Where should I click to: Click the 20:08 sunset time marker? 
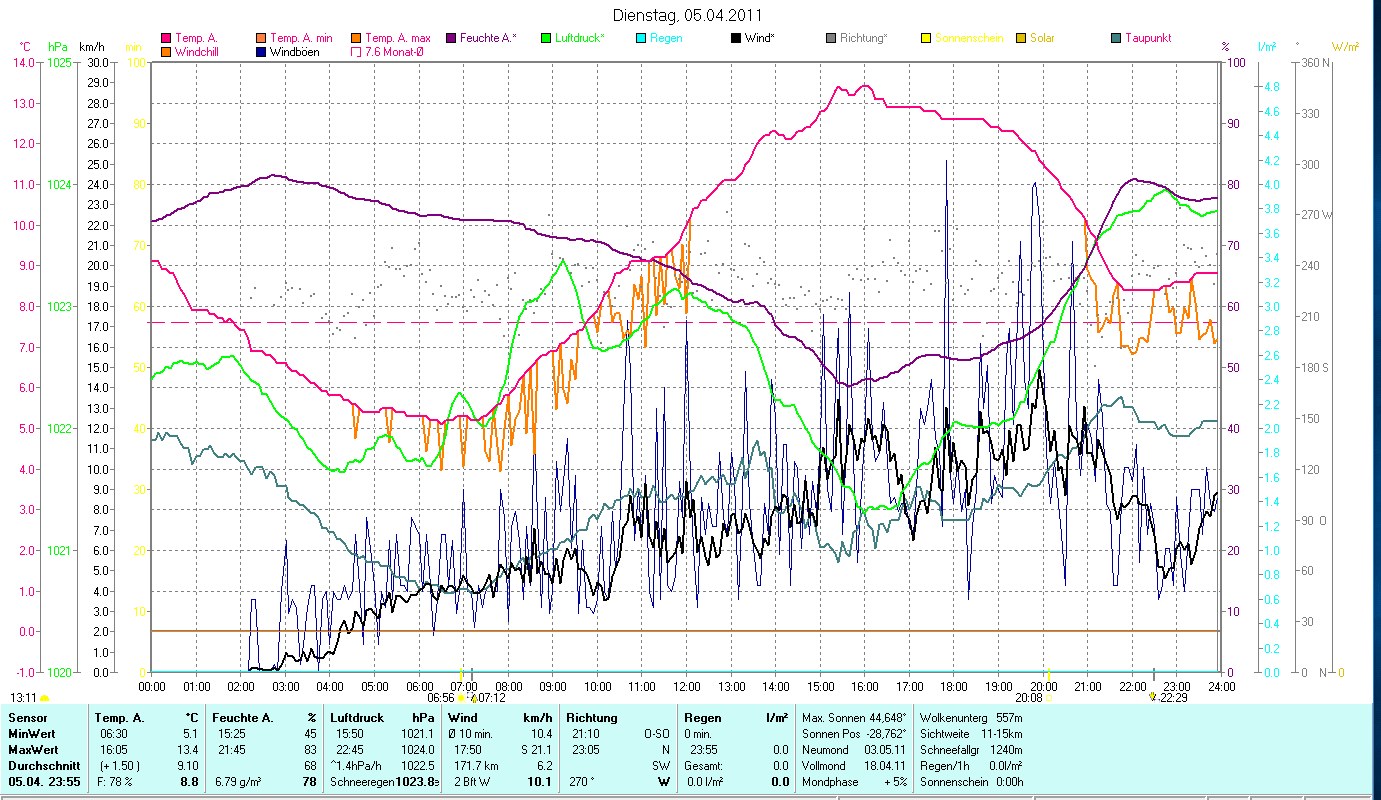[1028, 697]
